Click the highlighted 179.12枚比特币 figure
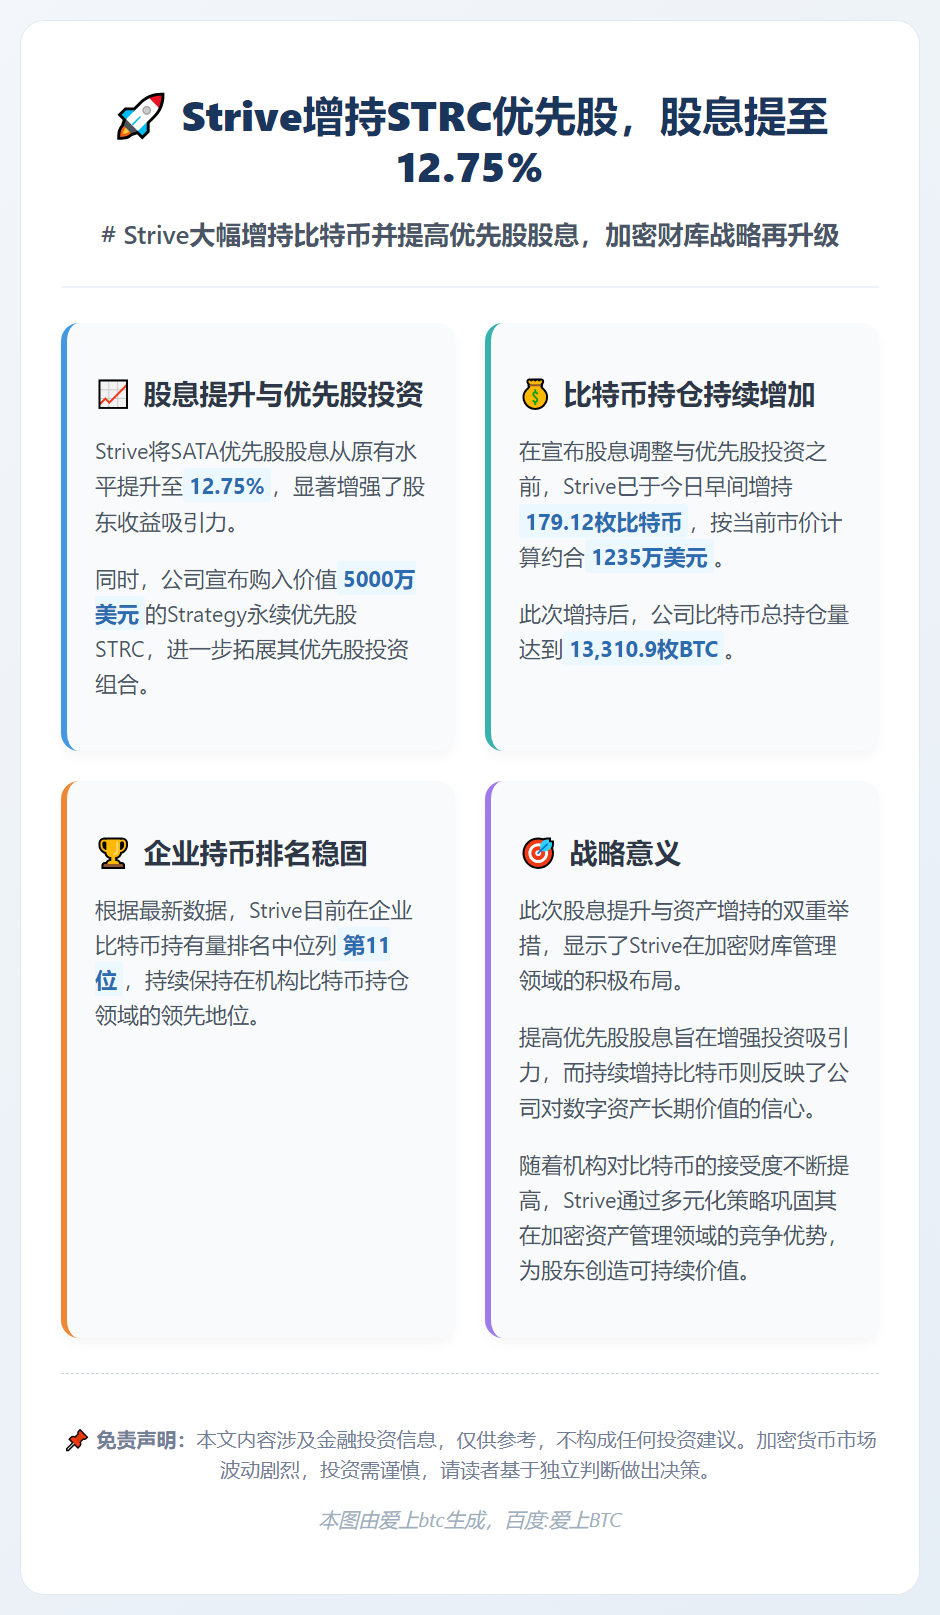 pyautogui.click(x=603, y=523)
